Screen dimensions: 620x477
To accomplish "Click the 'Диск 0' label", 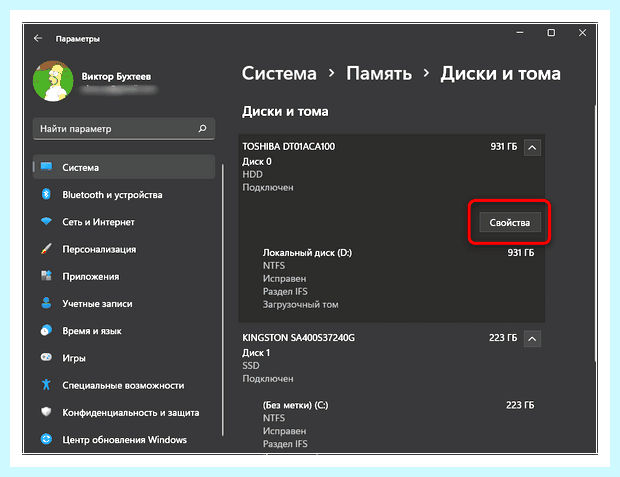I will pos(257,161).
